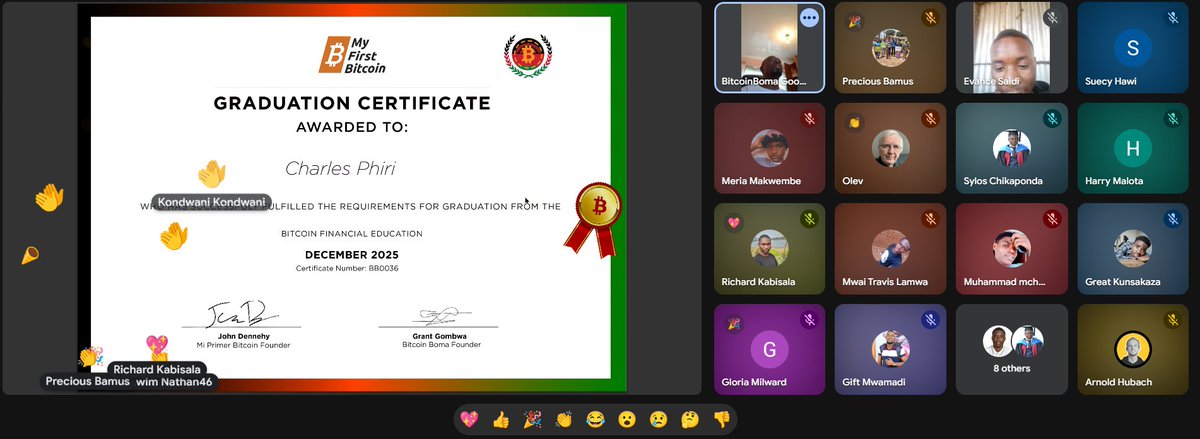Image resolution: width=1200 pixels, height=439 pixels.
Task: Click Sylos Chikaponda's profile photo
Action: point(1011,148)
